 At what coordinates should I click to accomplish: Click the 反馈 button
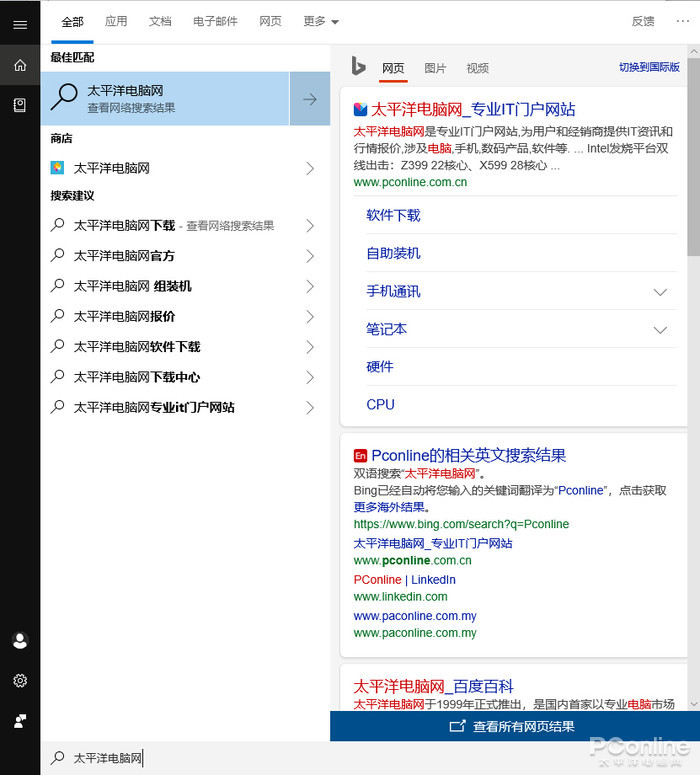coord(643,21)
